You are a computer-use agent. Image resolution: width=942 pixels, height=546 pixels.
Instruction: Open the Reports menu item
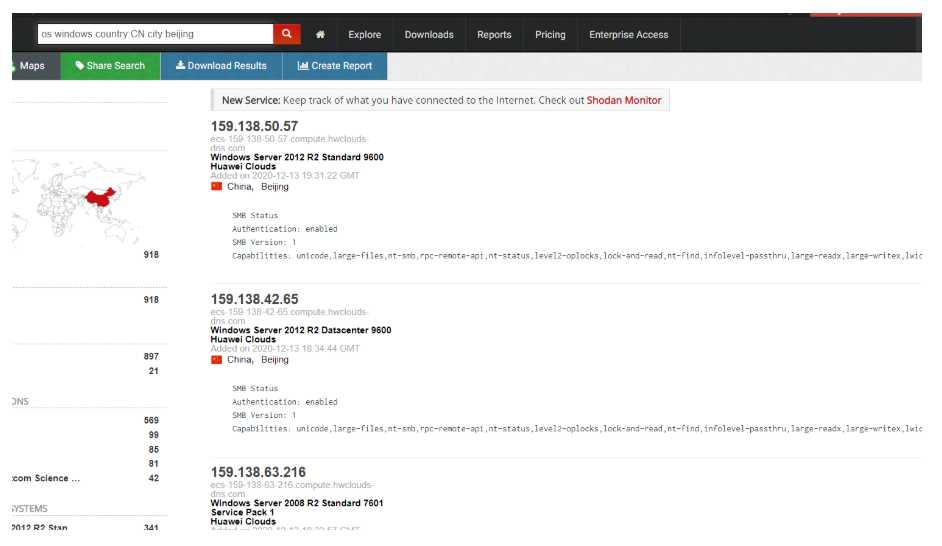point(494,35)
